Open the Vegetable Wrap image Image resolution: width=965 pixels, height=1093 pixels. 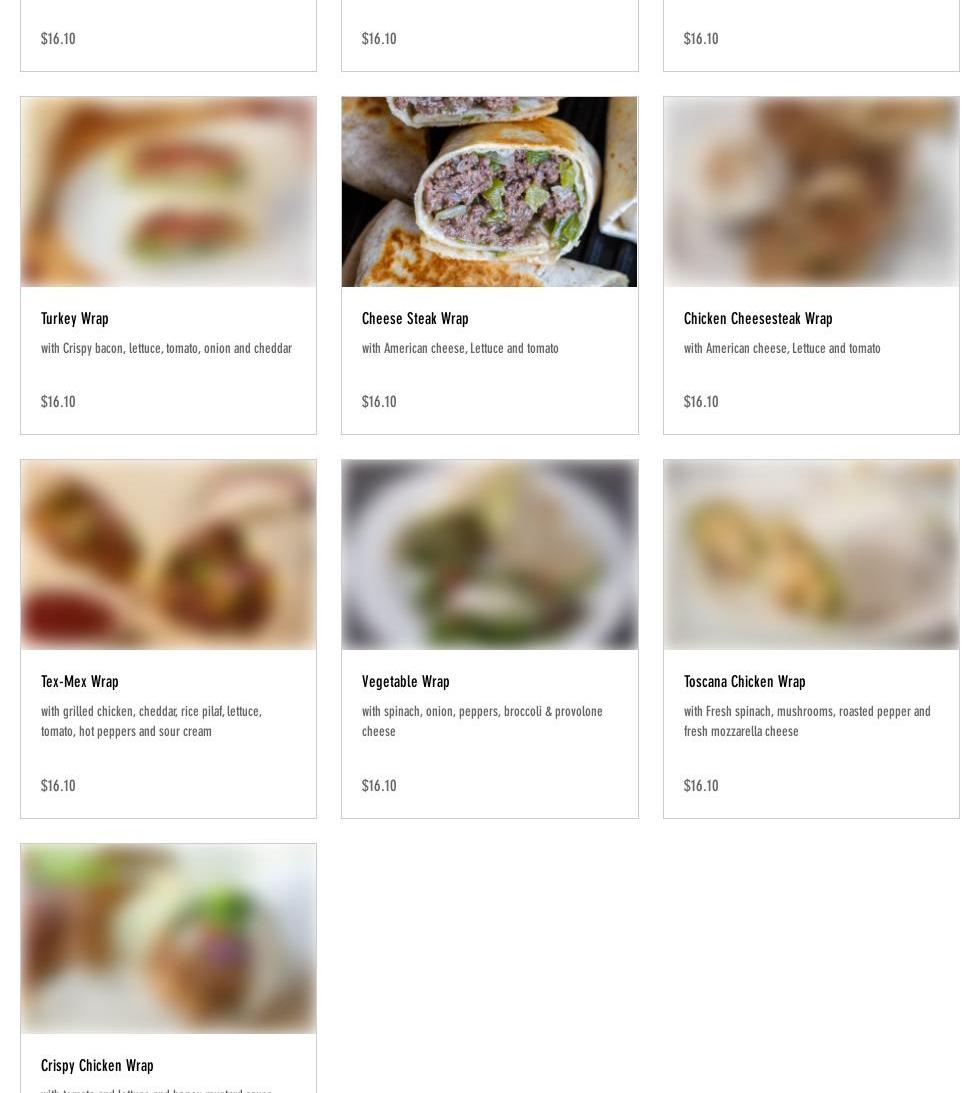coord(489,555)
